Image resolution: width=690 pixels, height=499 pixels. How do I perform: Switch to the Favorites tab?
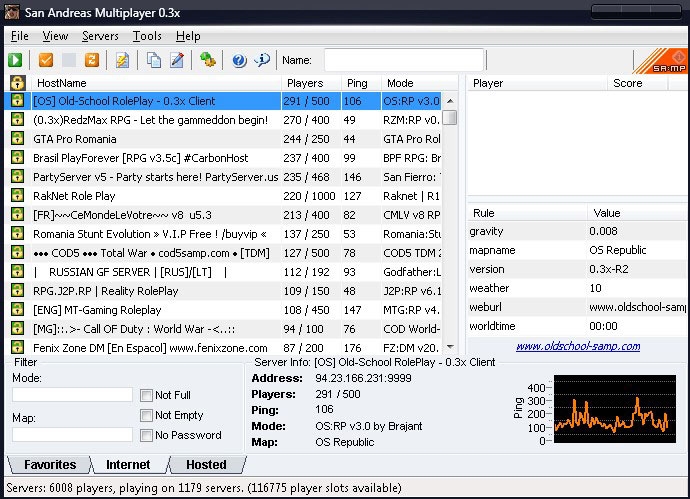coord(49,464)
